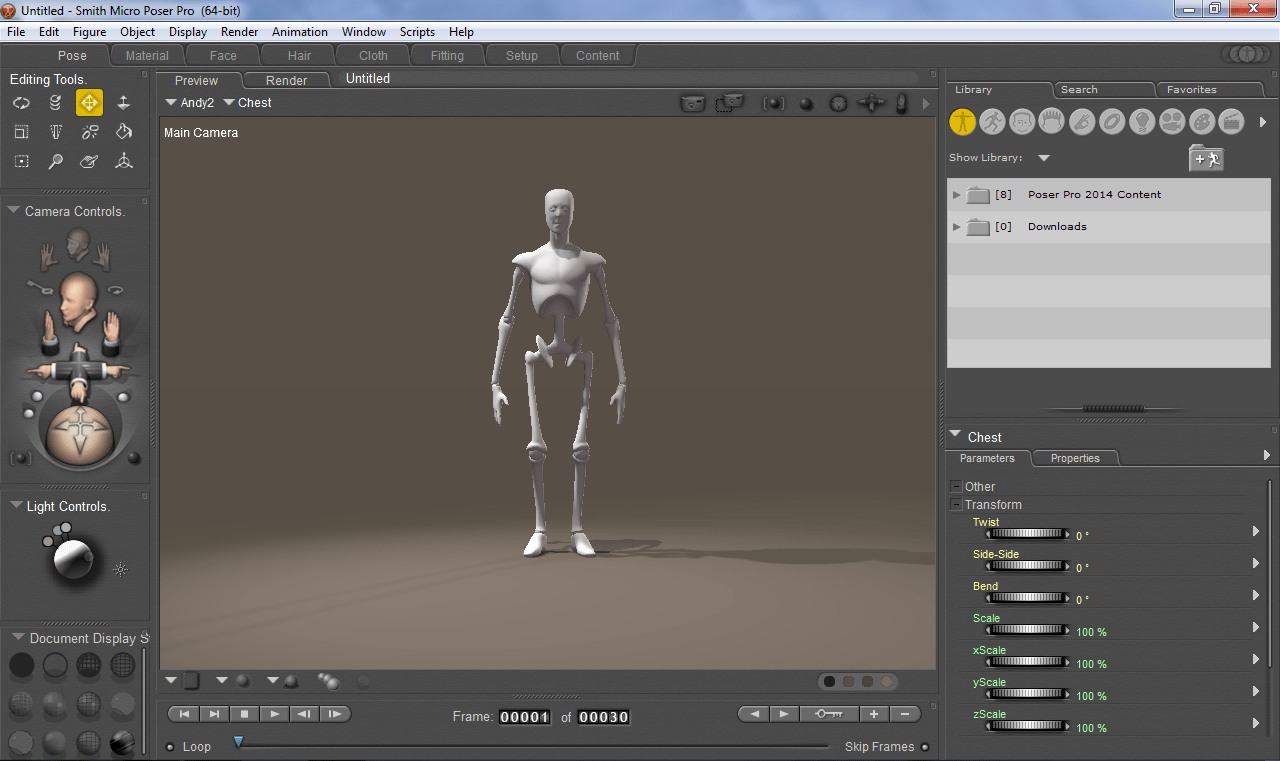Viewport: 1280px width, 761px height.
Task: Click the total frames count field
Action: click(604, 717)
